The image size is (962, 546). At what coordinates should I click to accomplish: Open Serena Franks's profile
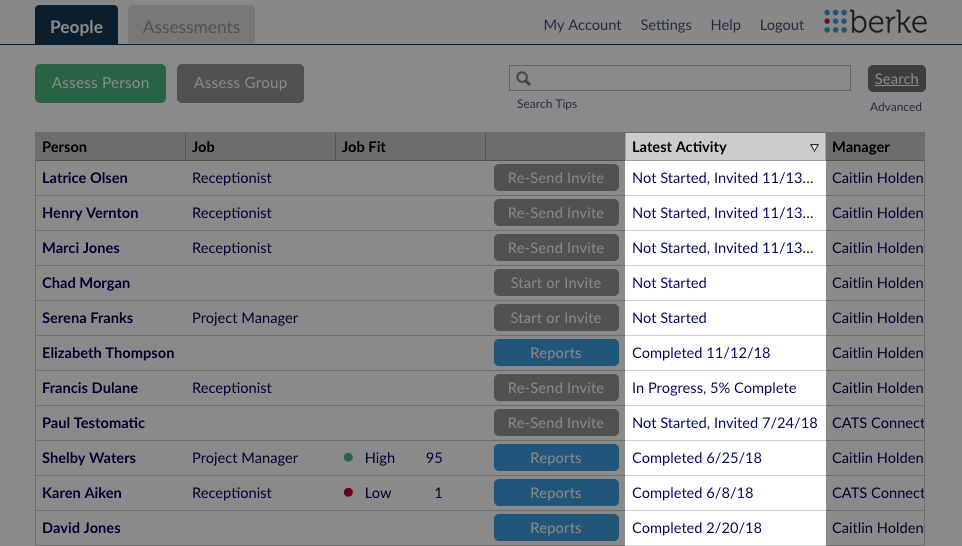(x=88, y=318)
